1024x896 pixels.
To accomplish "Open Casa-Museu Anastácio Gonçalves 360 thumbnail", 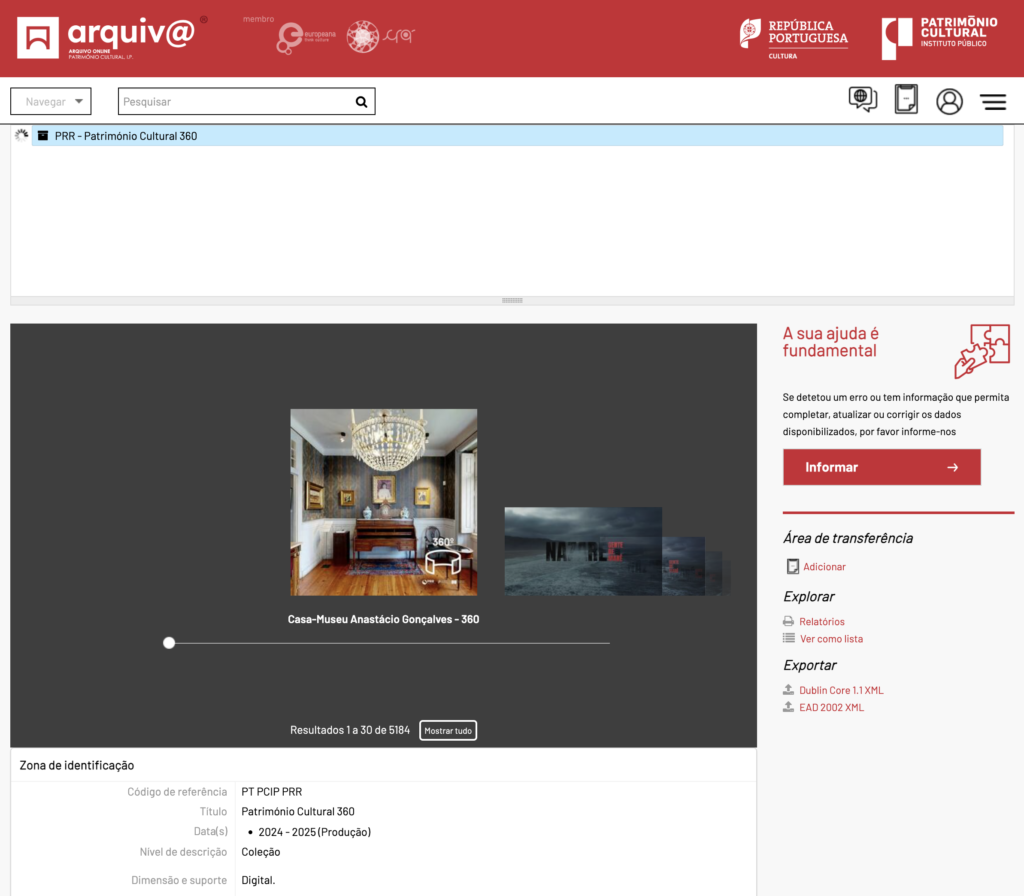I will point(383,502).
